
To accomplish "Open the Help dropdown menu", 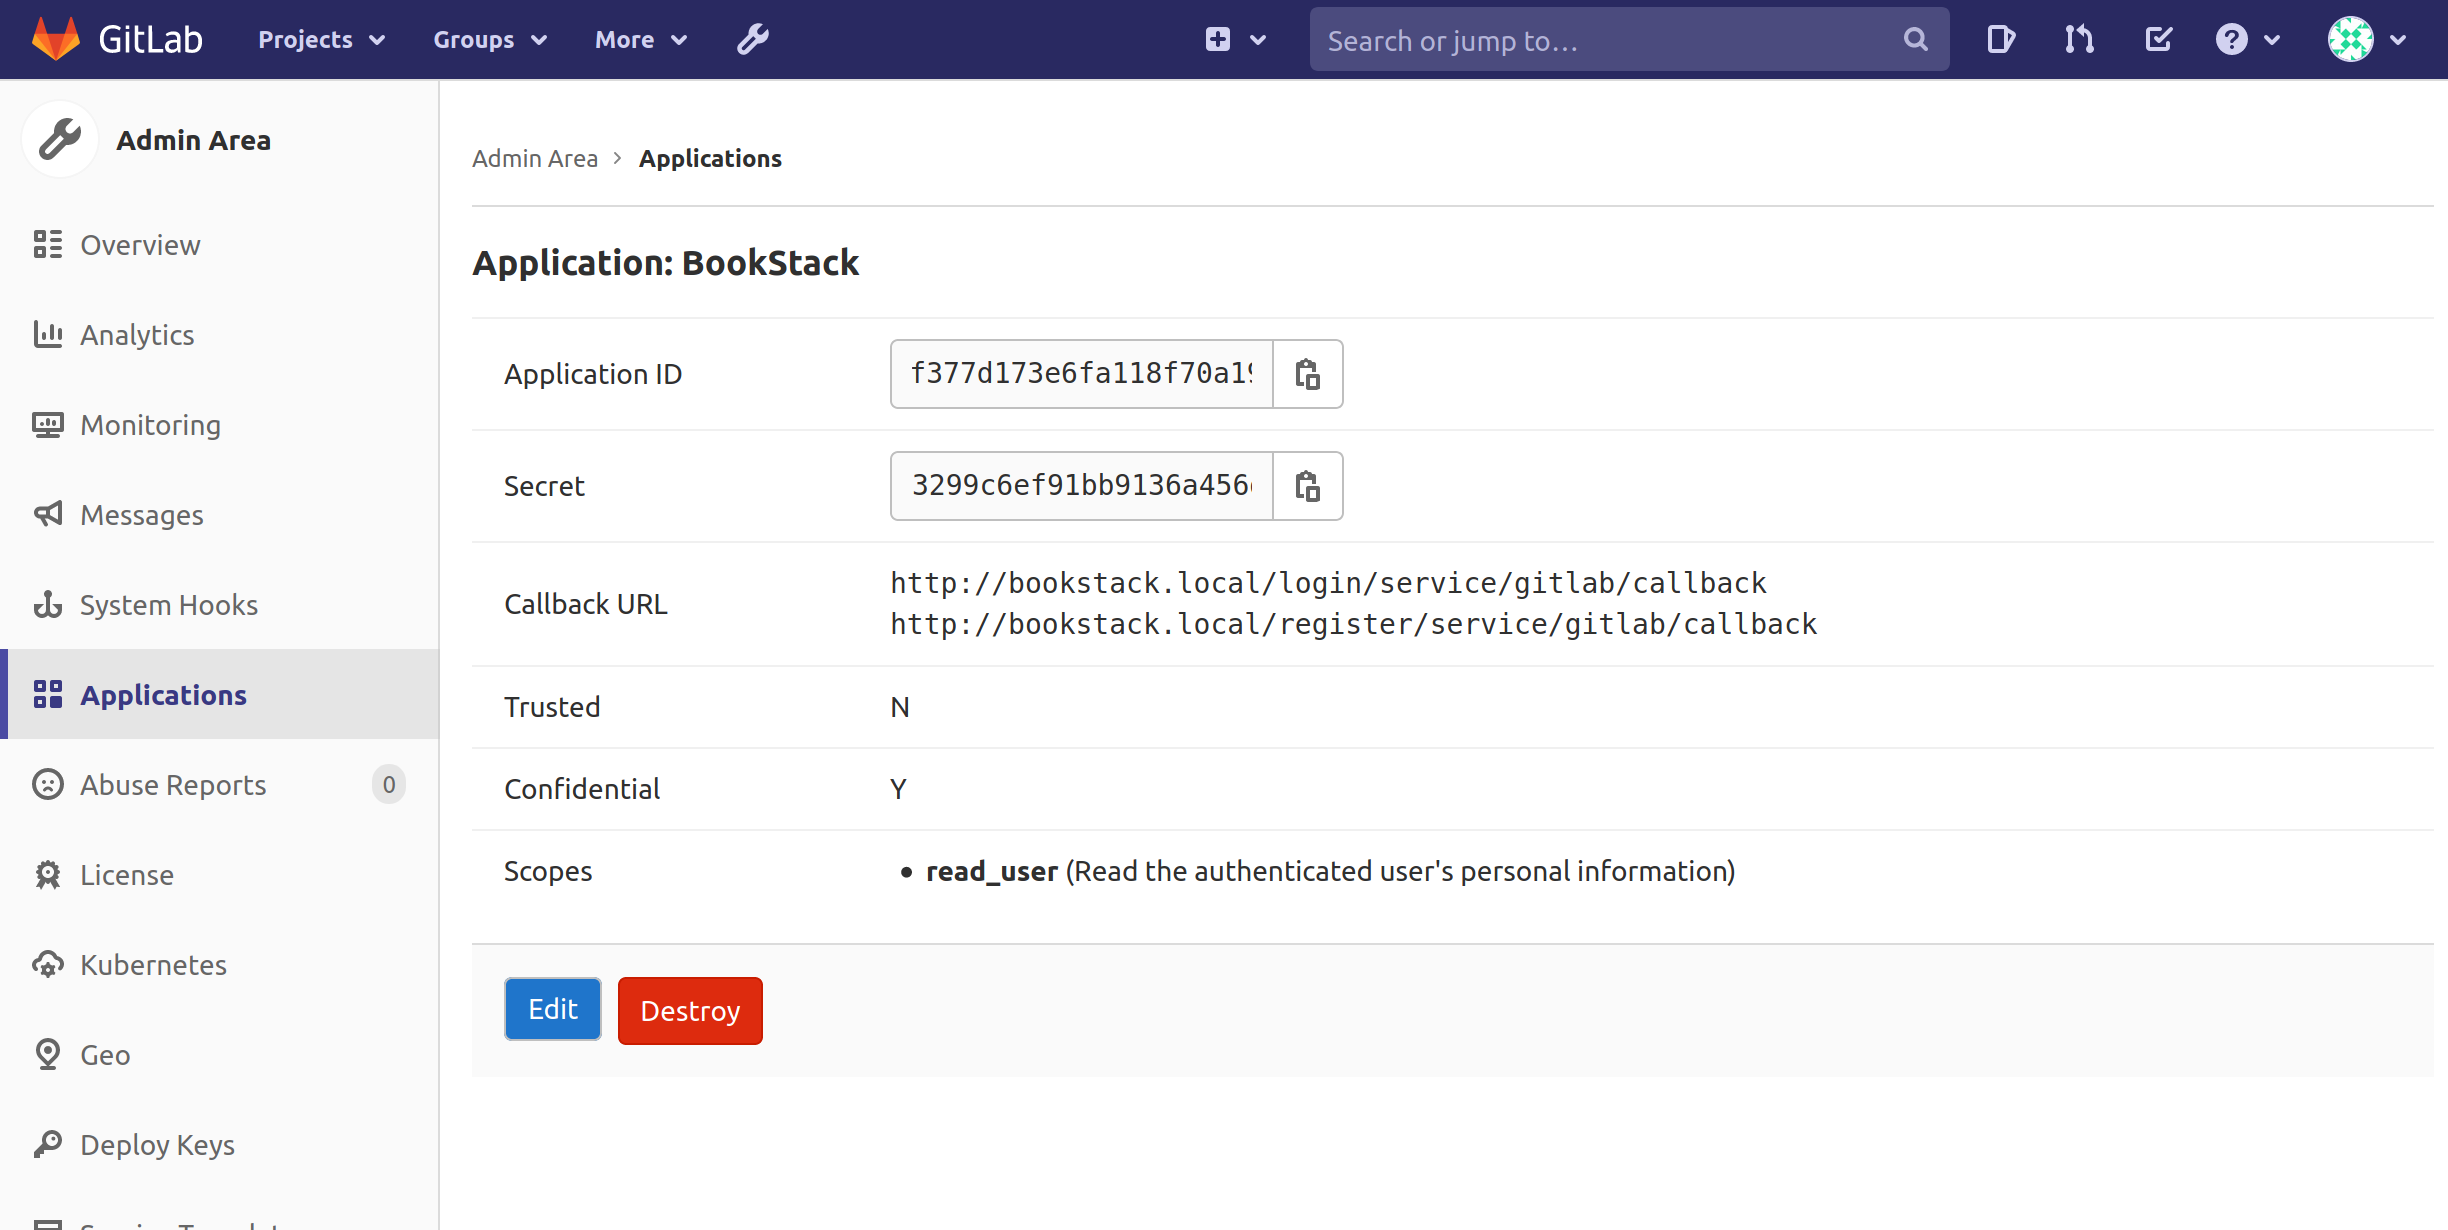I will coord(2248,39).
